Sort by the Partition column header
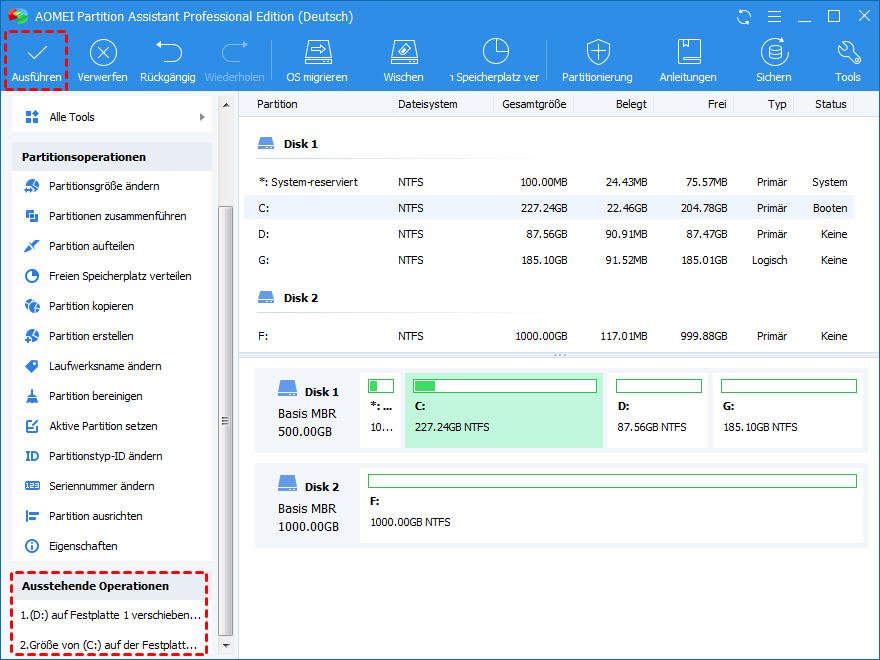The image size is (880, 660). pyautogui.click(x=277, y=104)
